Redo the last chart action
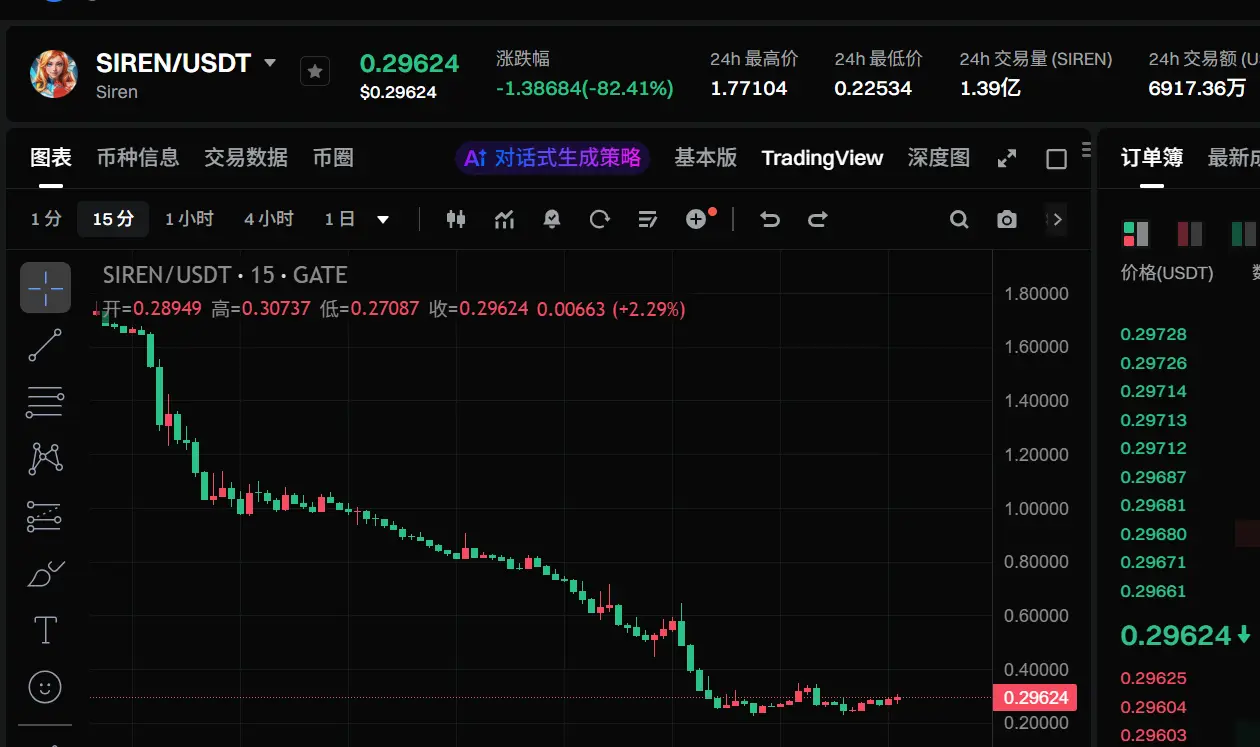Screen dimensions: 1260x747 818,219
